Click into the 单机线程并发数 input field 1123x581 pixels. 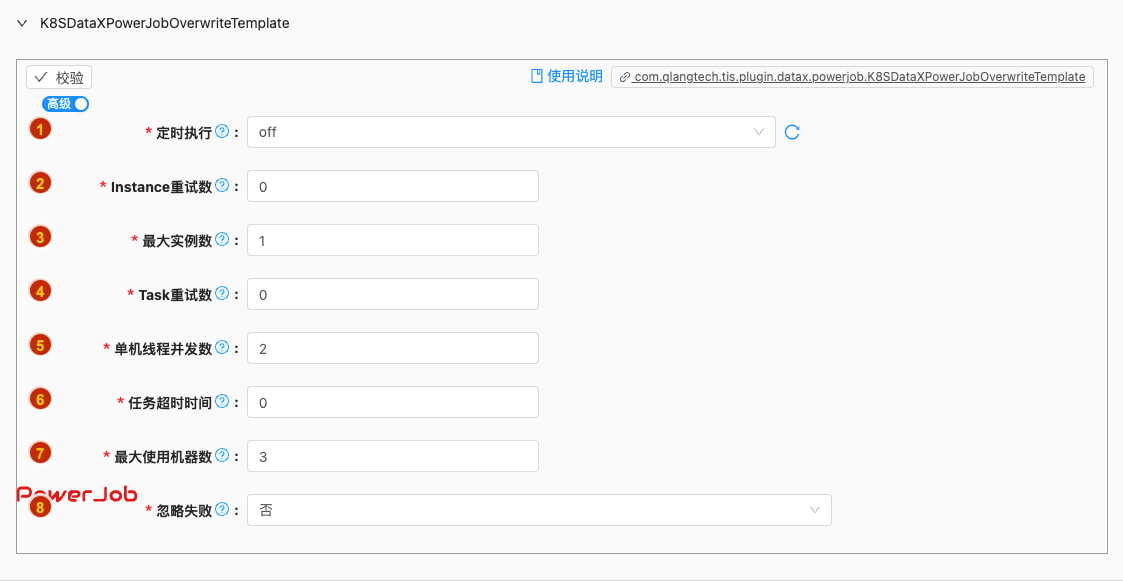(392, 348)
